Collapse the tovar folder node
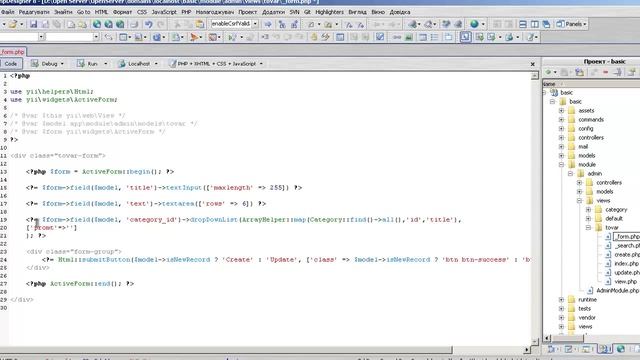 pyautogui.click(x=589, y=227)
